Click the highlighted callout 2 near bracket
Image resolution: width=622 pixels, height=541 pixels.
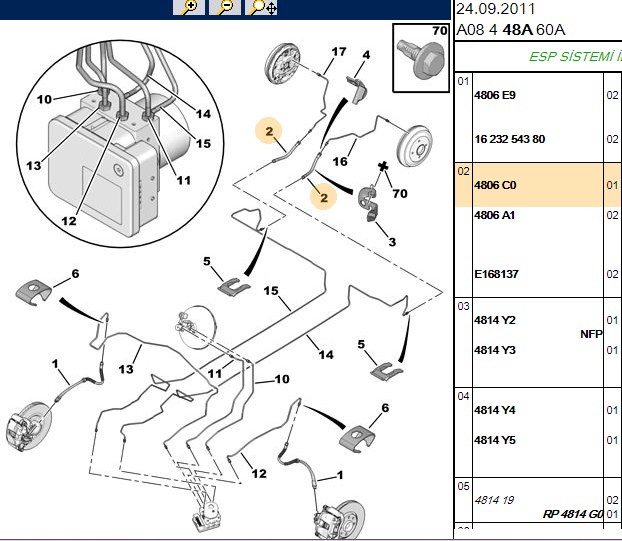coord(324,197)
